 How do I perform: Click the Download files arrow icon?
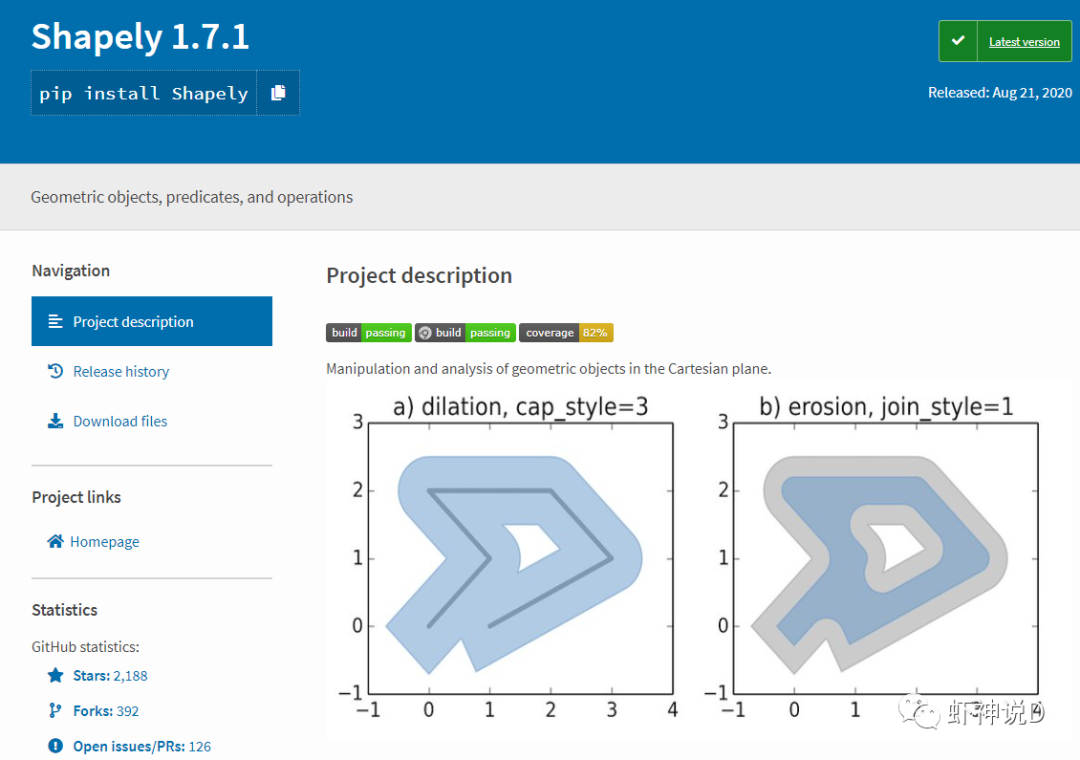coord(55,420)
